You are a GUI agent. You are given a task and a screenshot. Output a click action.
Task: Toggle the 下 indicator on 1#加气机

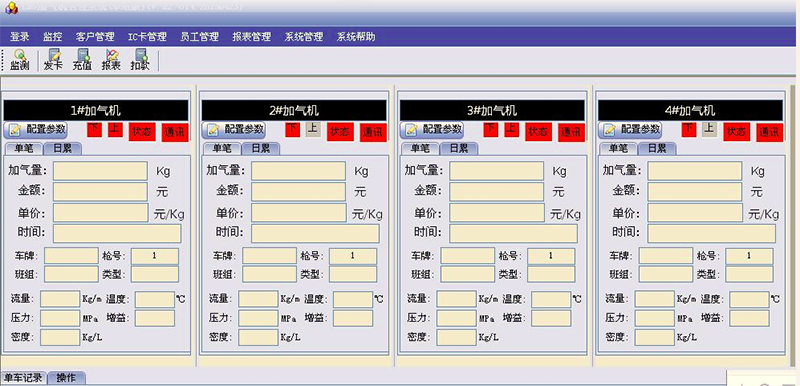pos(95,129)
